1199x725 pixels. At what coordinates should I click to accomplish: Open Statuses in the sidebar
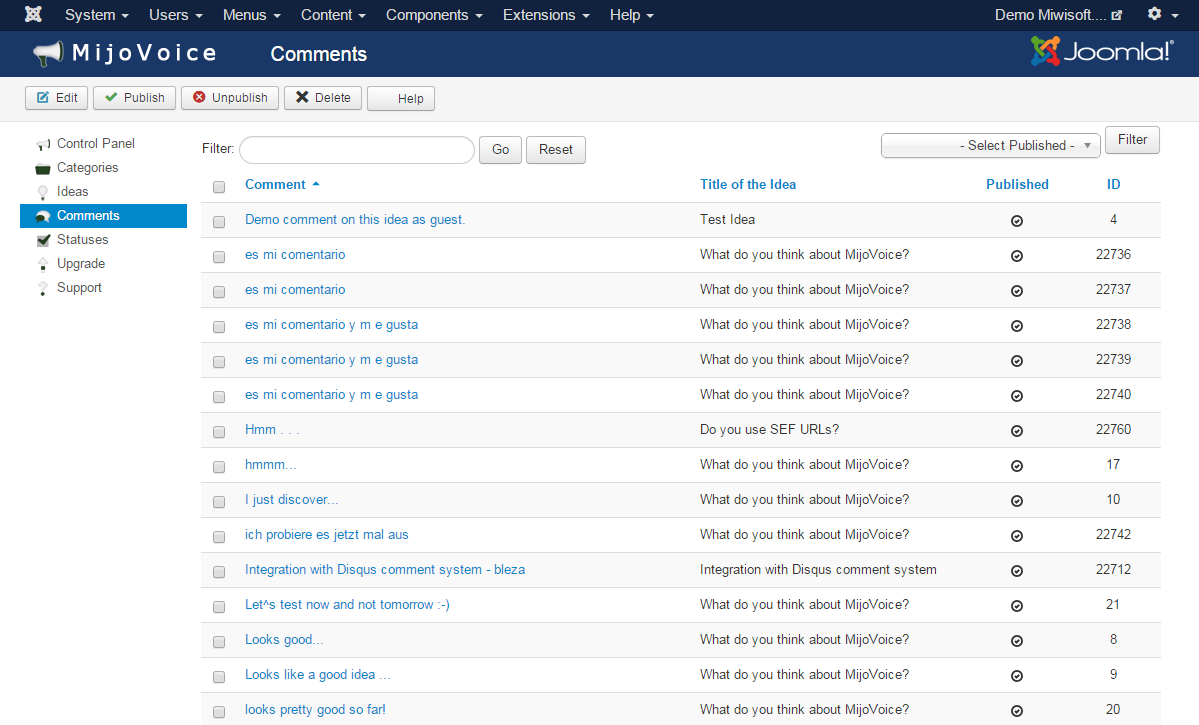[82, 240]
